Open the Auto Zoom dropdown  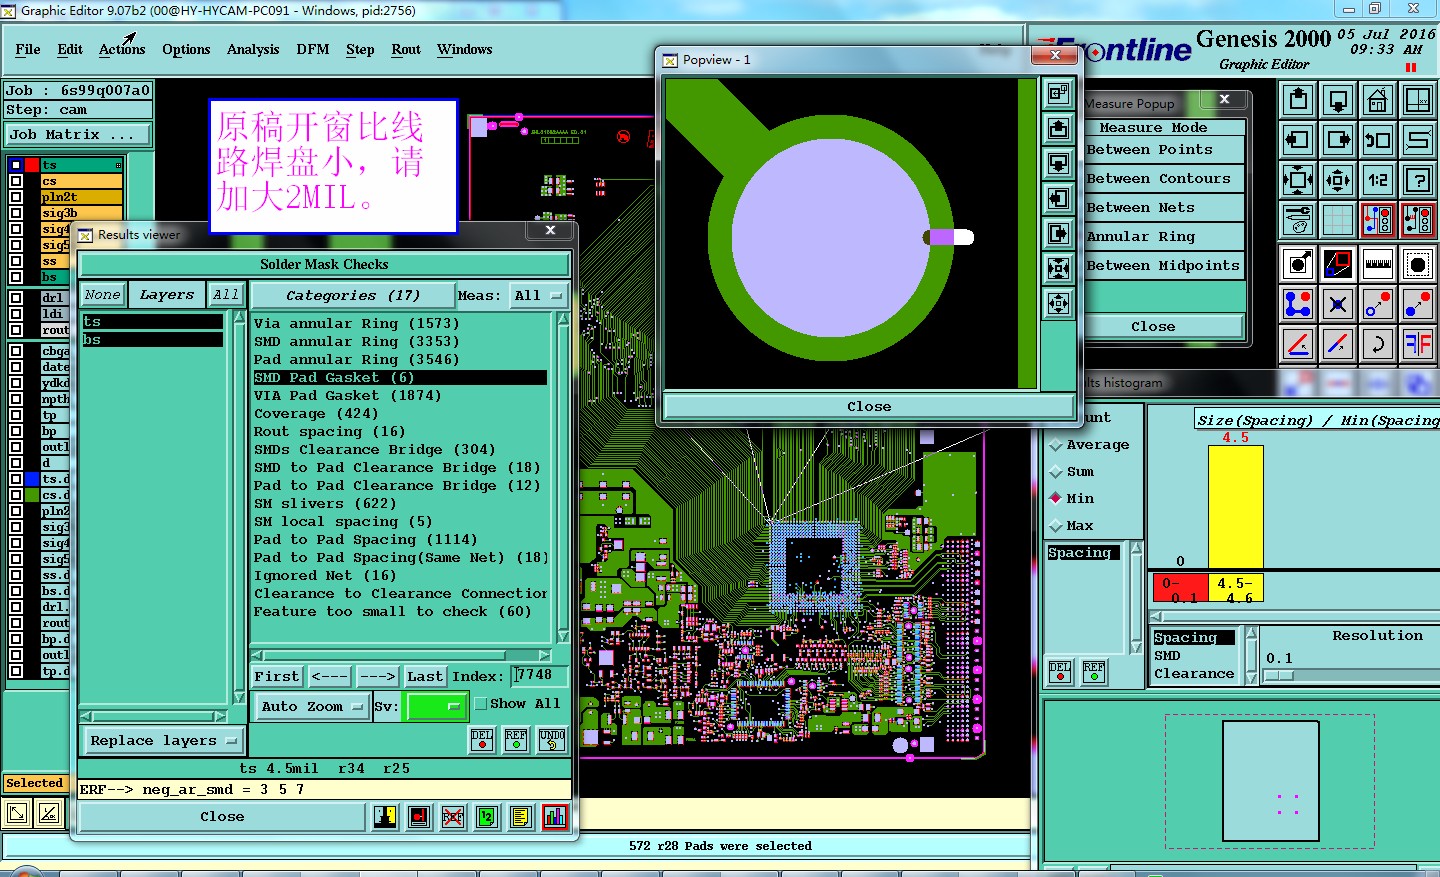[x=312, y=706]
